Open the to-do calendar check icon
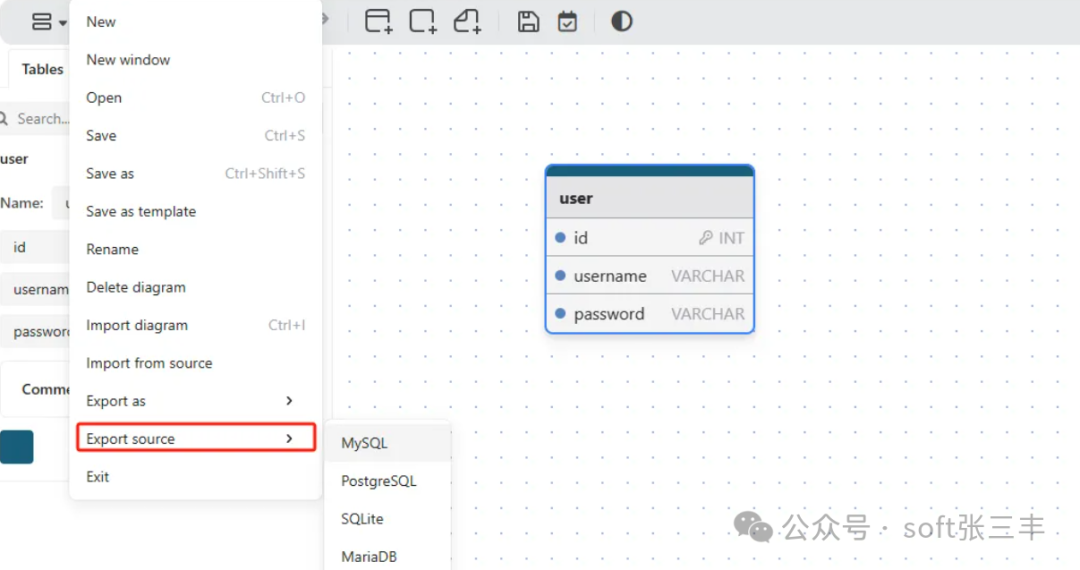This screenshot has width=1080, height=570. pos(568,21)
